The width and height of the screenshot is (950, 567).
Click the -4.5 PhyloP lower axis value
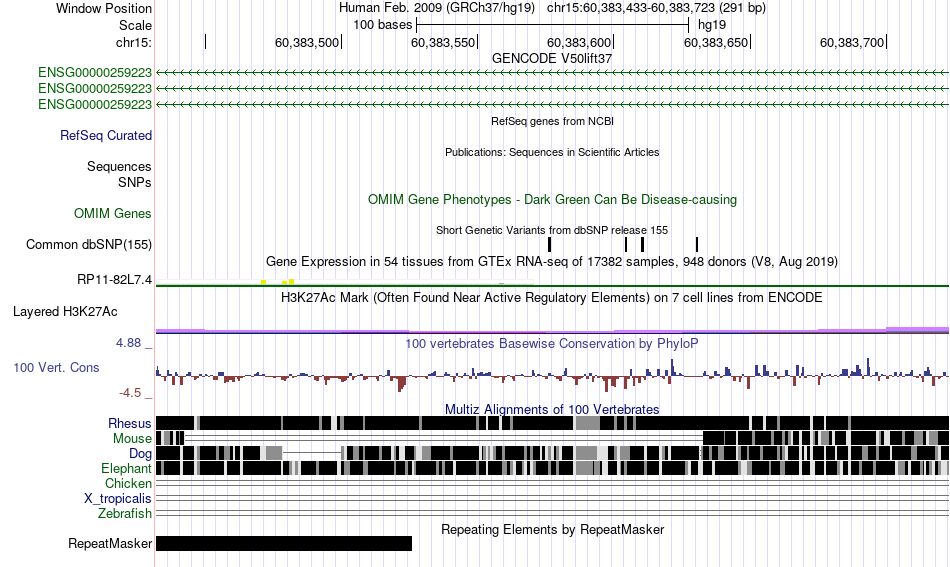(130, 393)
